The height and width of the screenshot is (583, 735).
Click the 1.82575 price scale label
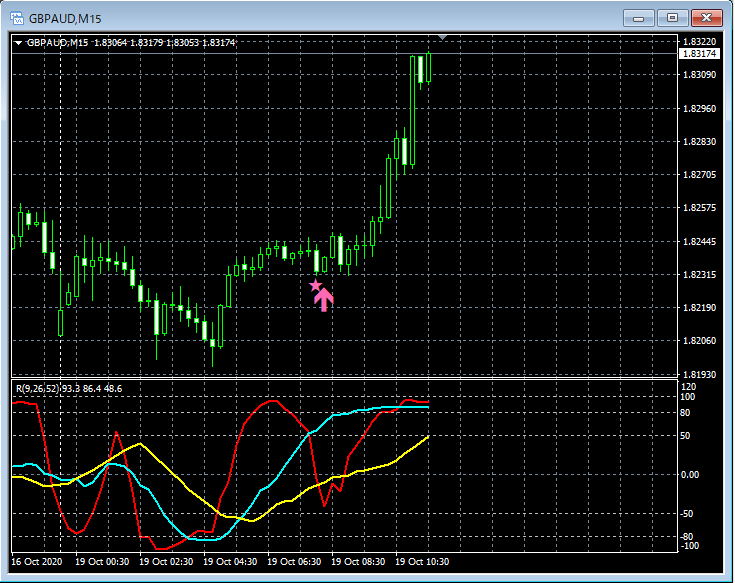pyautogui.click(x=700, y=208)
